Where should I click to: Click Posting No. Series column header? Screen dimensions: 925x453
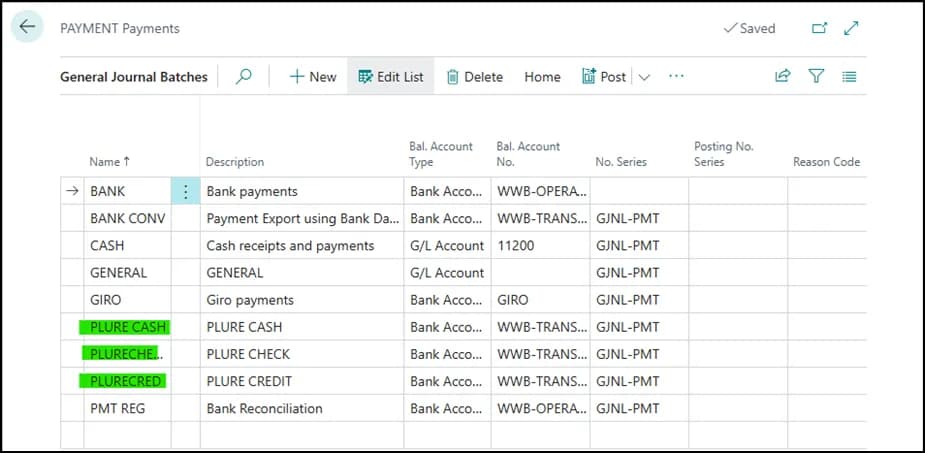click(x=724, y=154)
